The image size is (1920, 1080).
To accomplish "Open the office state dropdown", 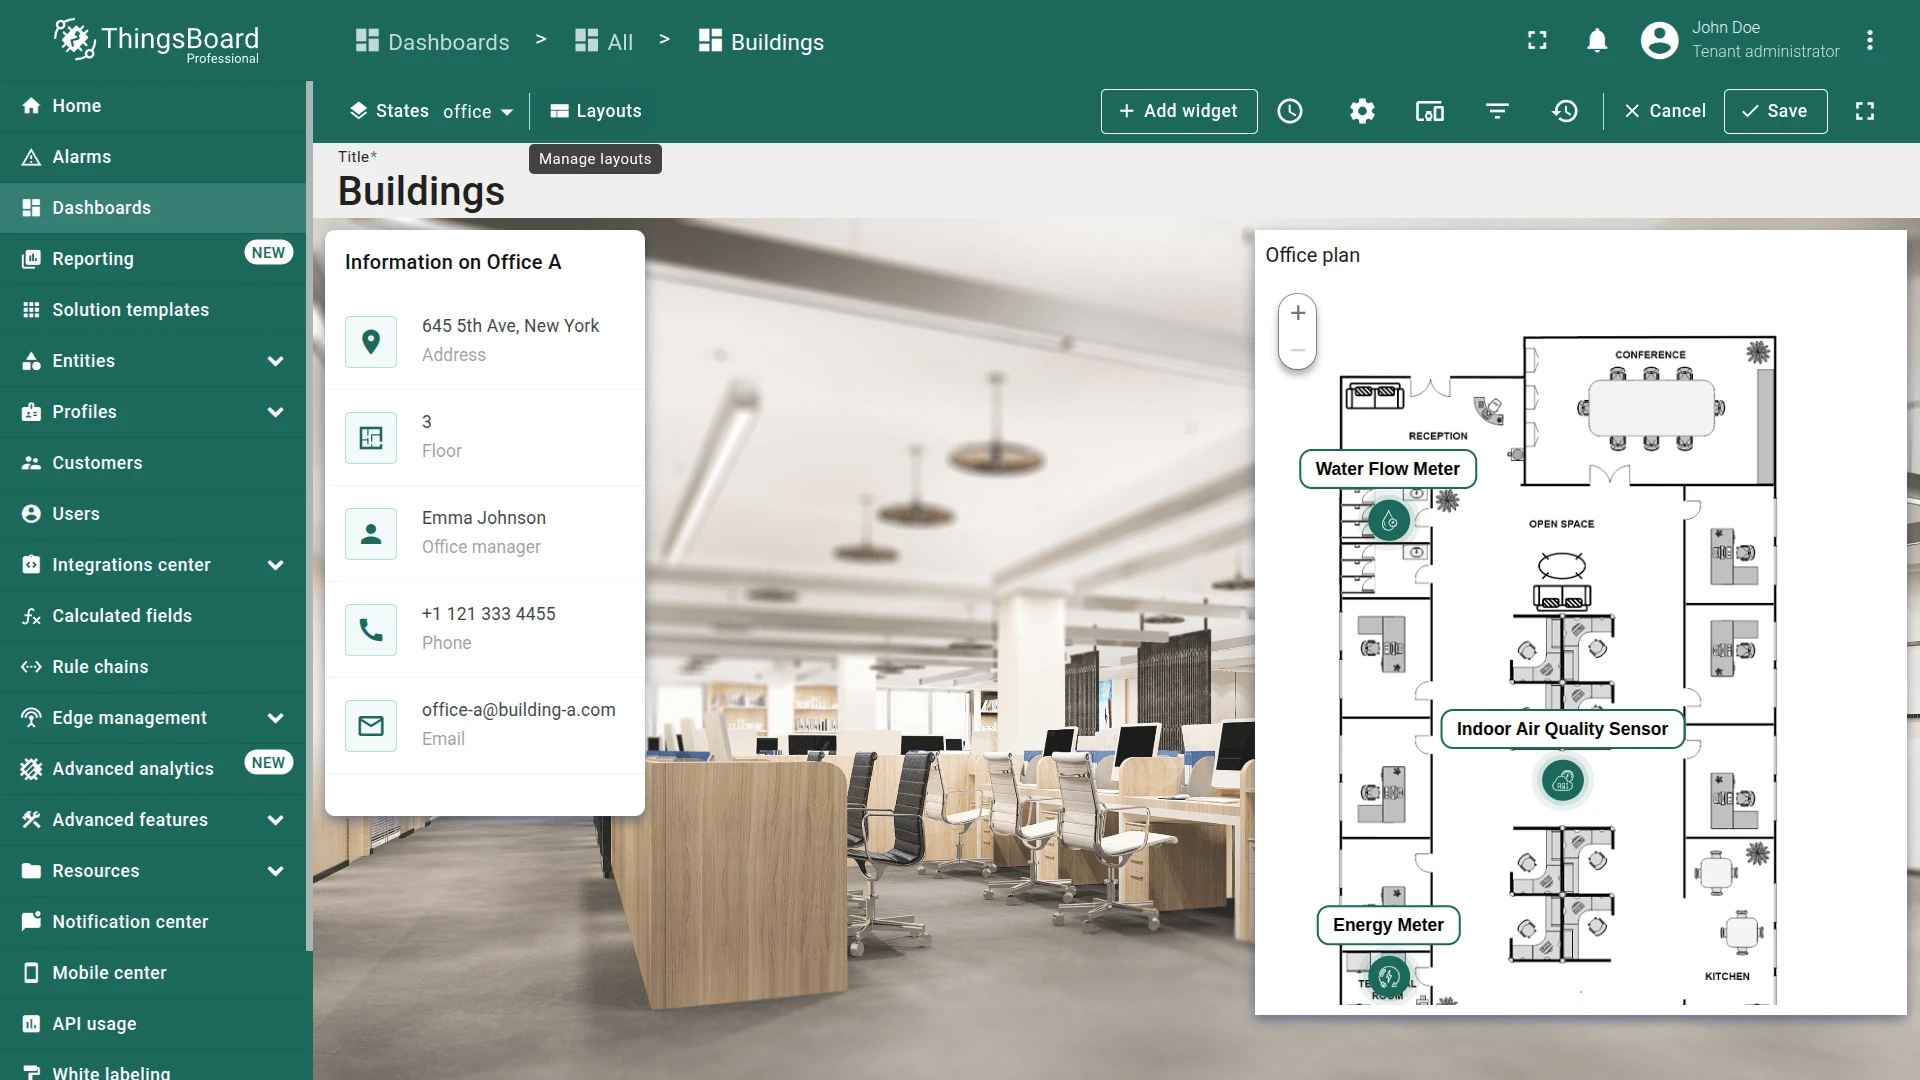I will (x=478, y=111).
